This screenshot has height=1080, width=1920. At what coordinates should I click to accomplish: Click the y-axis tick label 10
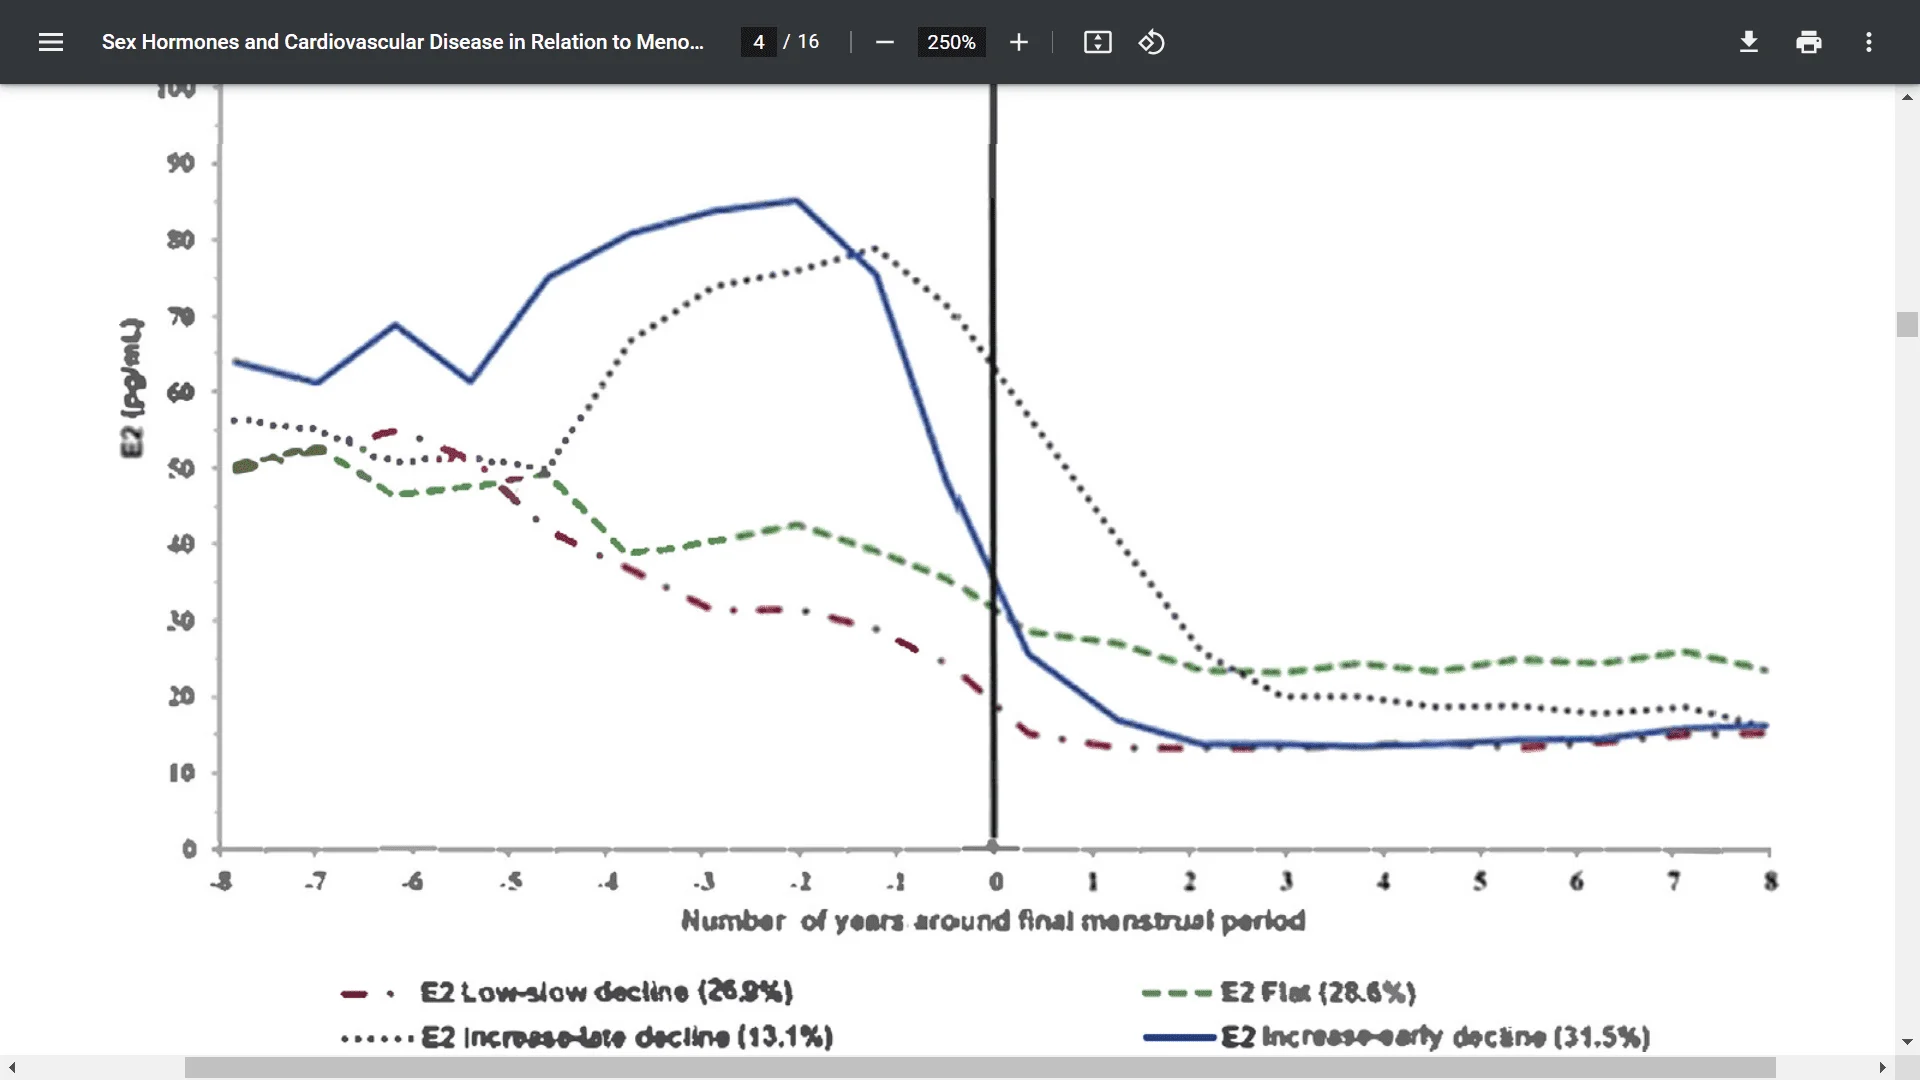tap(181, 773)
